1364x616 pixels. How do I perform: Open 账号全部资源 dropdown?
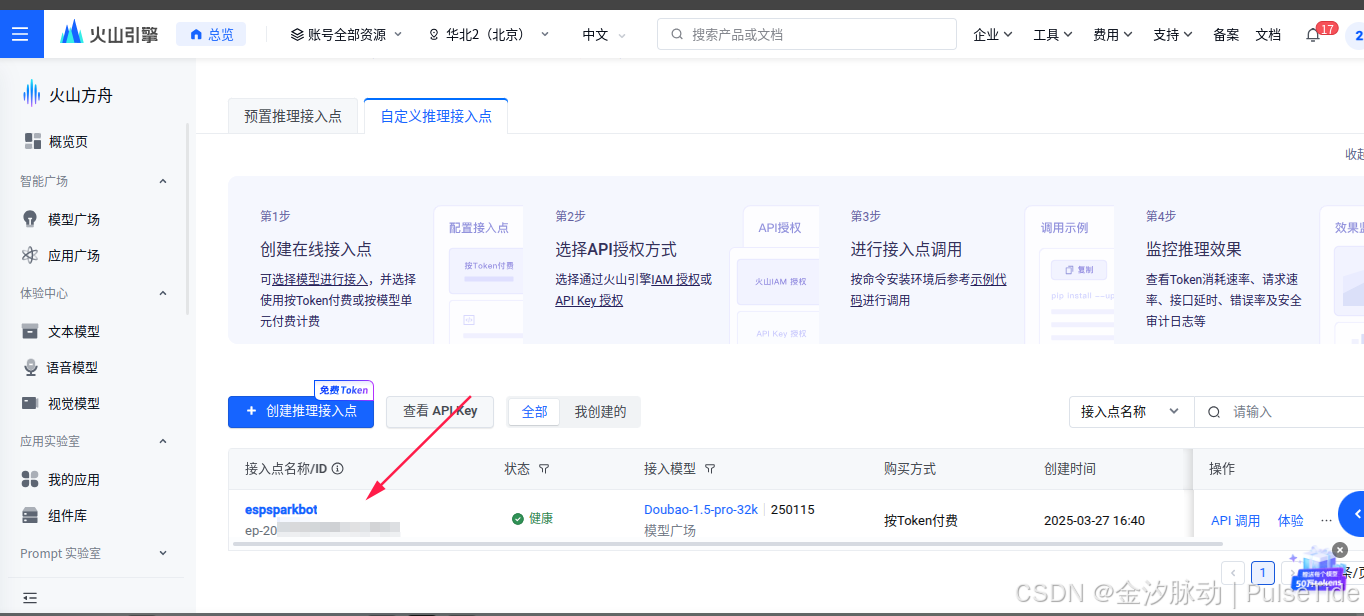[346, 34]
